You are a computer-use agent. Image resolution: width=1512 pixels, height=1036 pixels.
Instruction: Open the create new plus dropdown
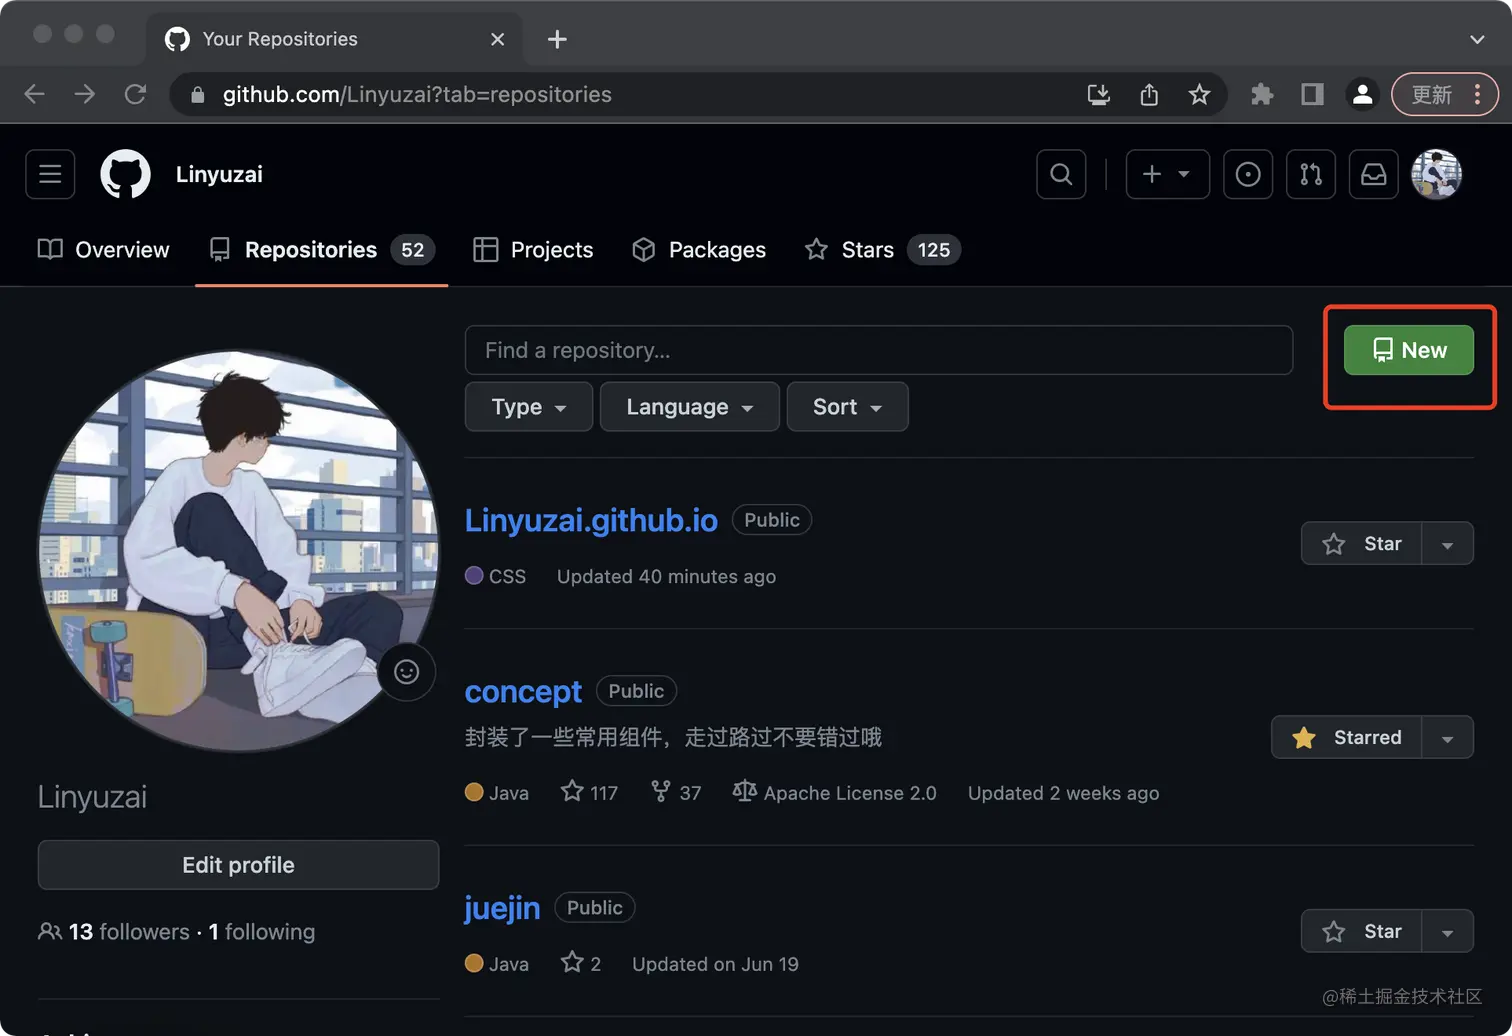tap(1167, 174)
